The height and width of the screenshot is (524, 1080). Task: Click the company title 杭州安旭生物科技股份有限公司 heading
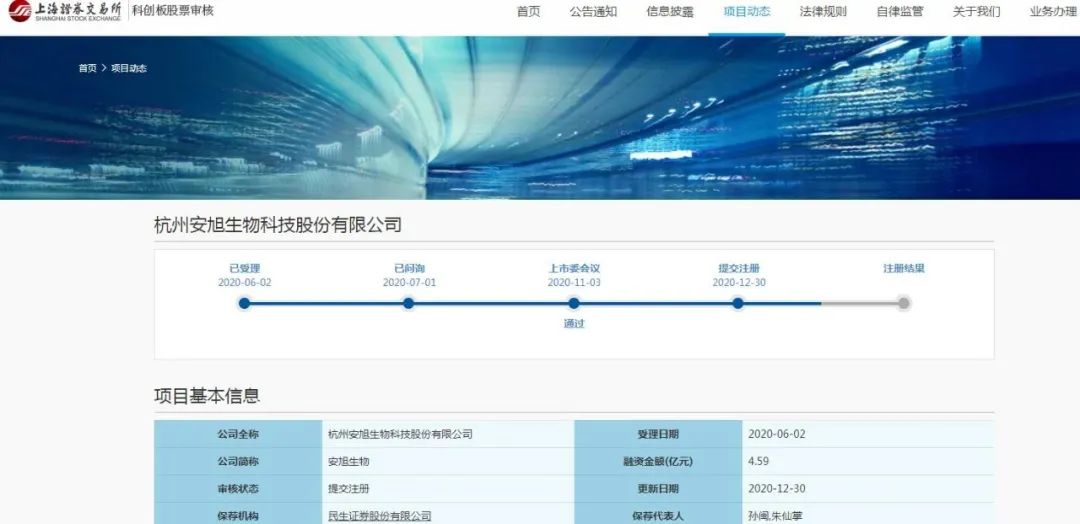point(278,225)
